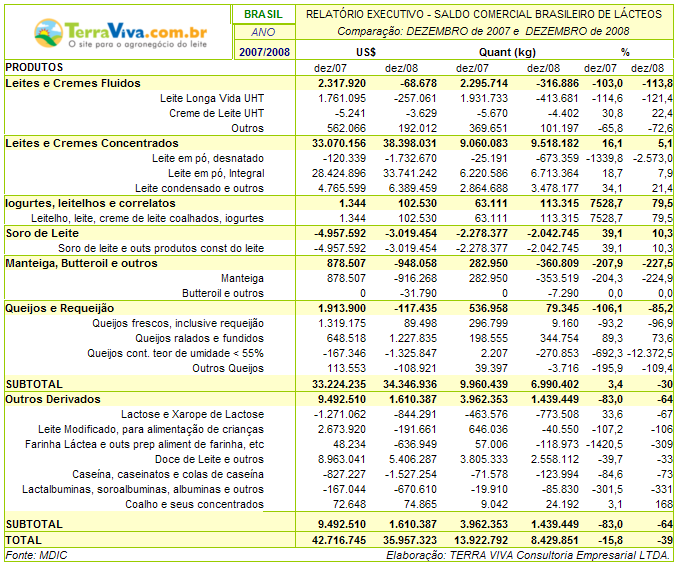681x567 pixels.
Task: Click Leite Longa Vida UHT label
Action: coord(212,99)
